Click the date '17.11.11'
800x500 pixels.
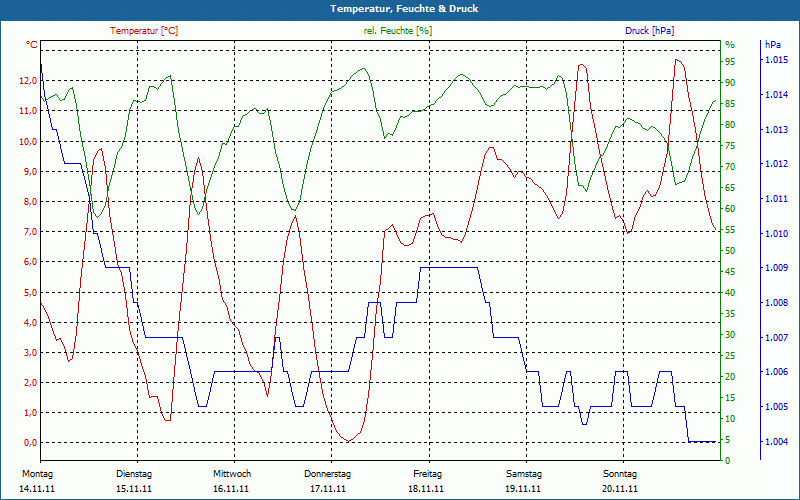[x=328, y=489]
